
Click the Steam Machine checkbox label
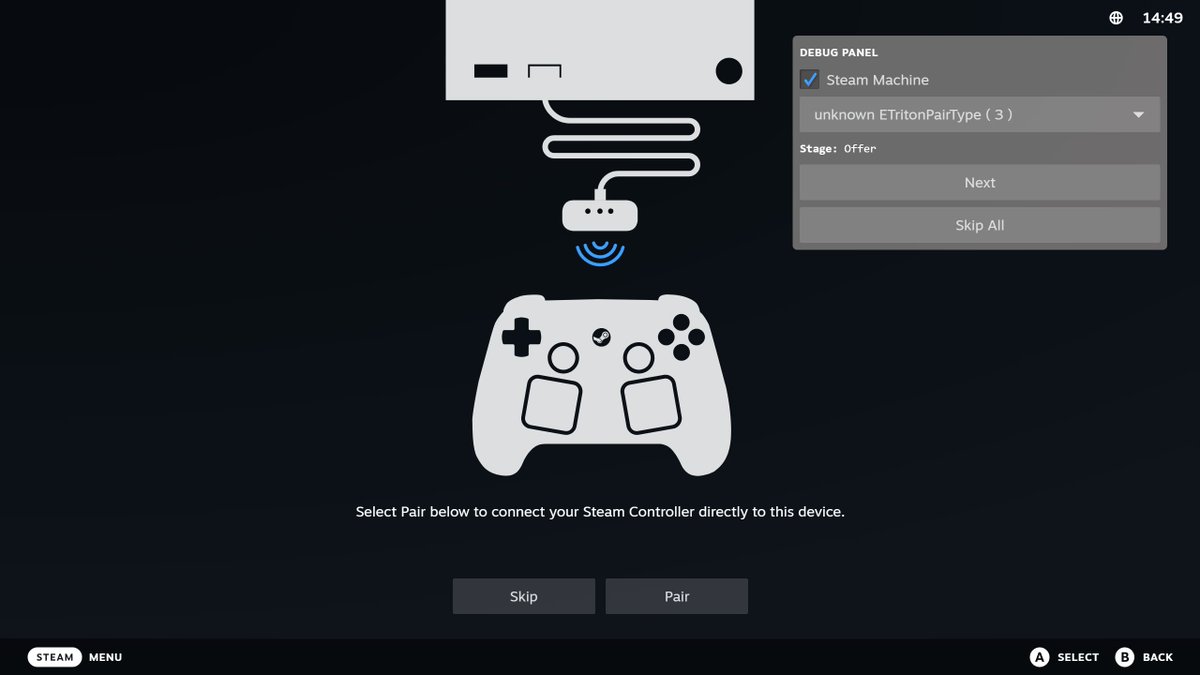coord(877,79)
